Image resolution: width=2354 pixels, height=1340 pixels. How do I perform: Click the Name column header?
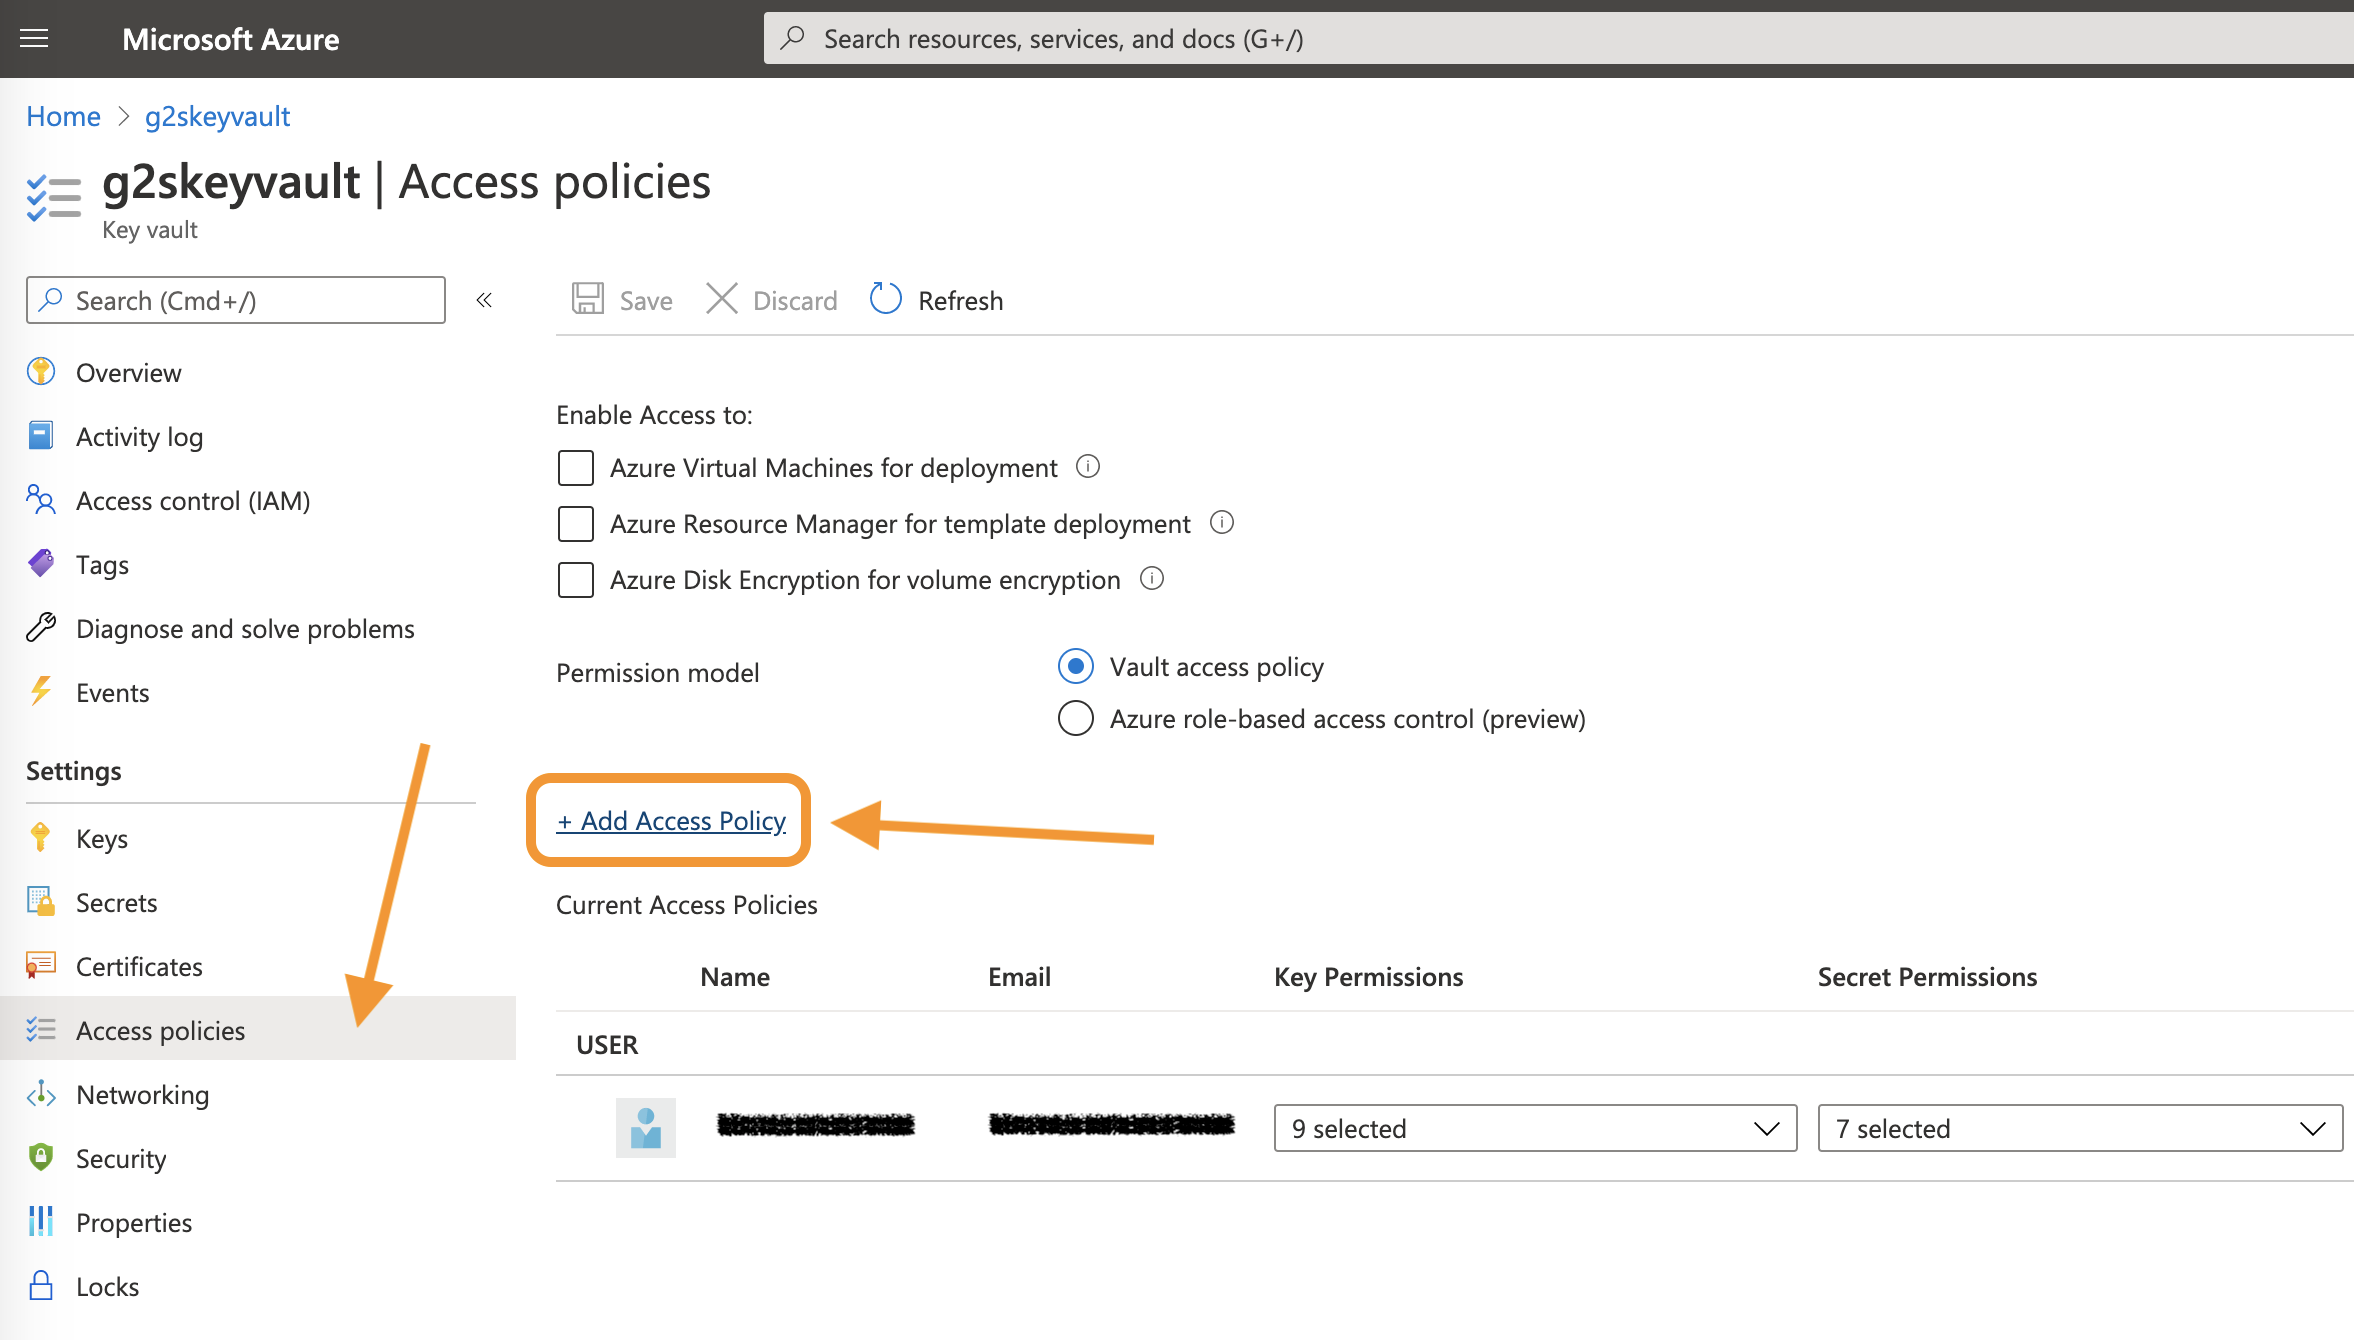(x=735, y=977)
